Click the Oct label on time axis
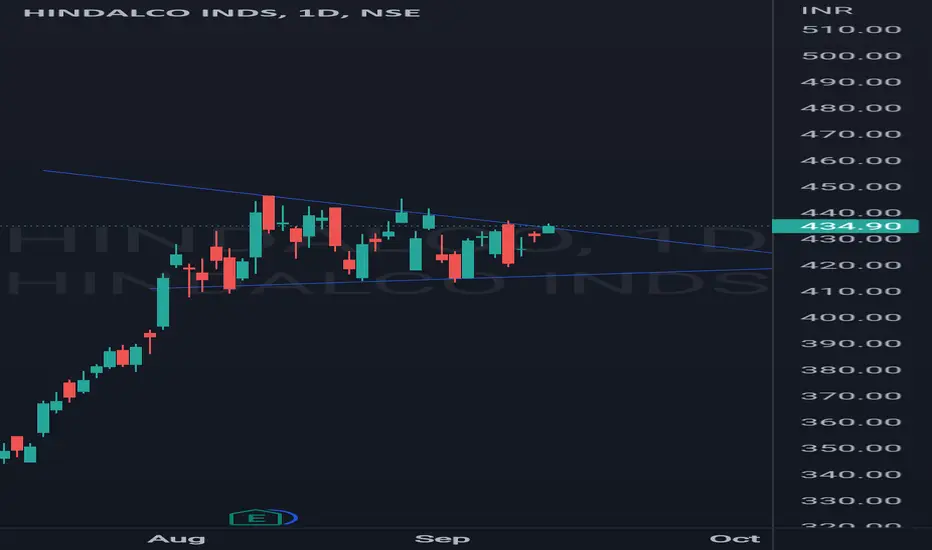 click(735, 539)
